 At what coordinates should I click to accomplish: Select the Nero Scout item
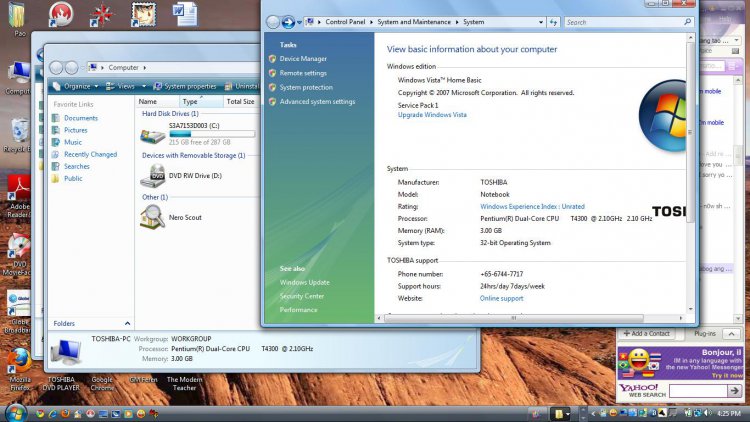click(171, 217)
